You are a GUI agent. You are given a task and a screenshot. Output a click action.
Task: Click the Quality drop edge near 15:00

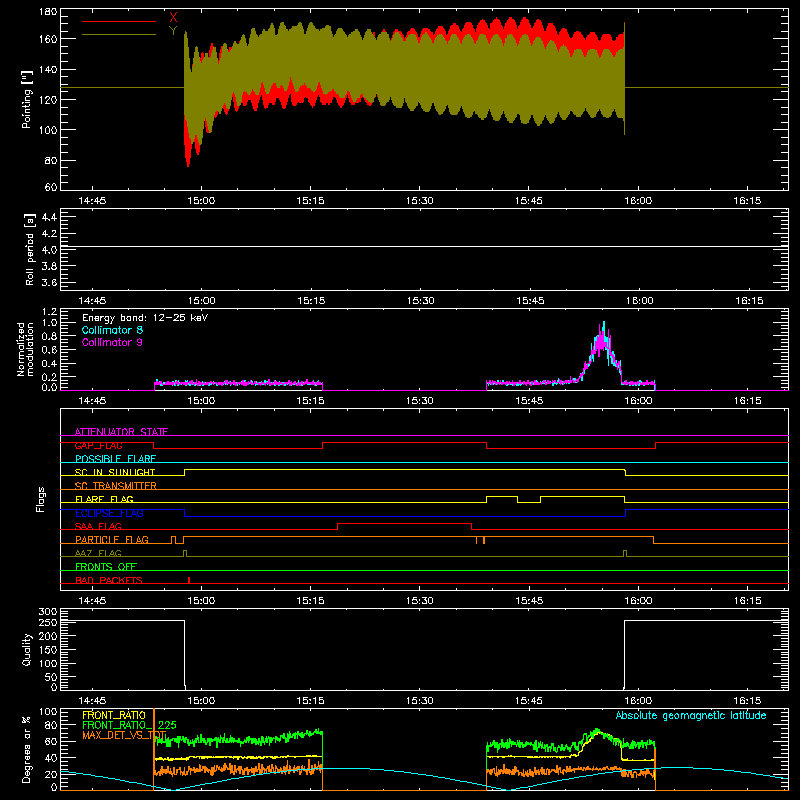185,654
